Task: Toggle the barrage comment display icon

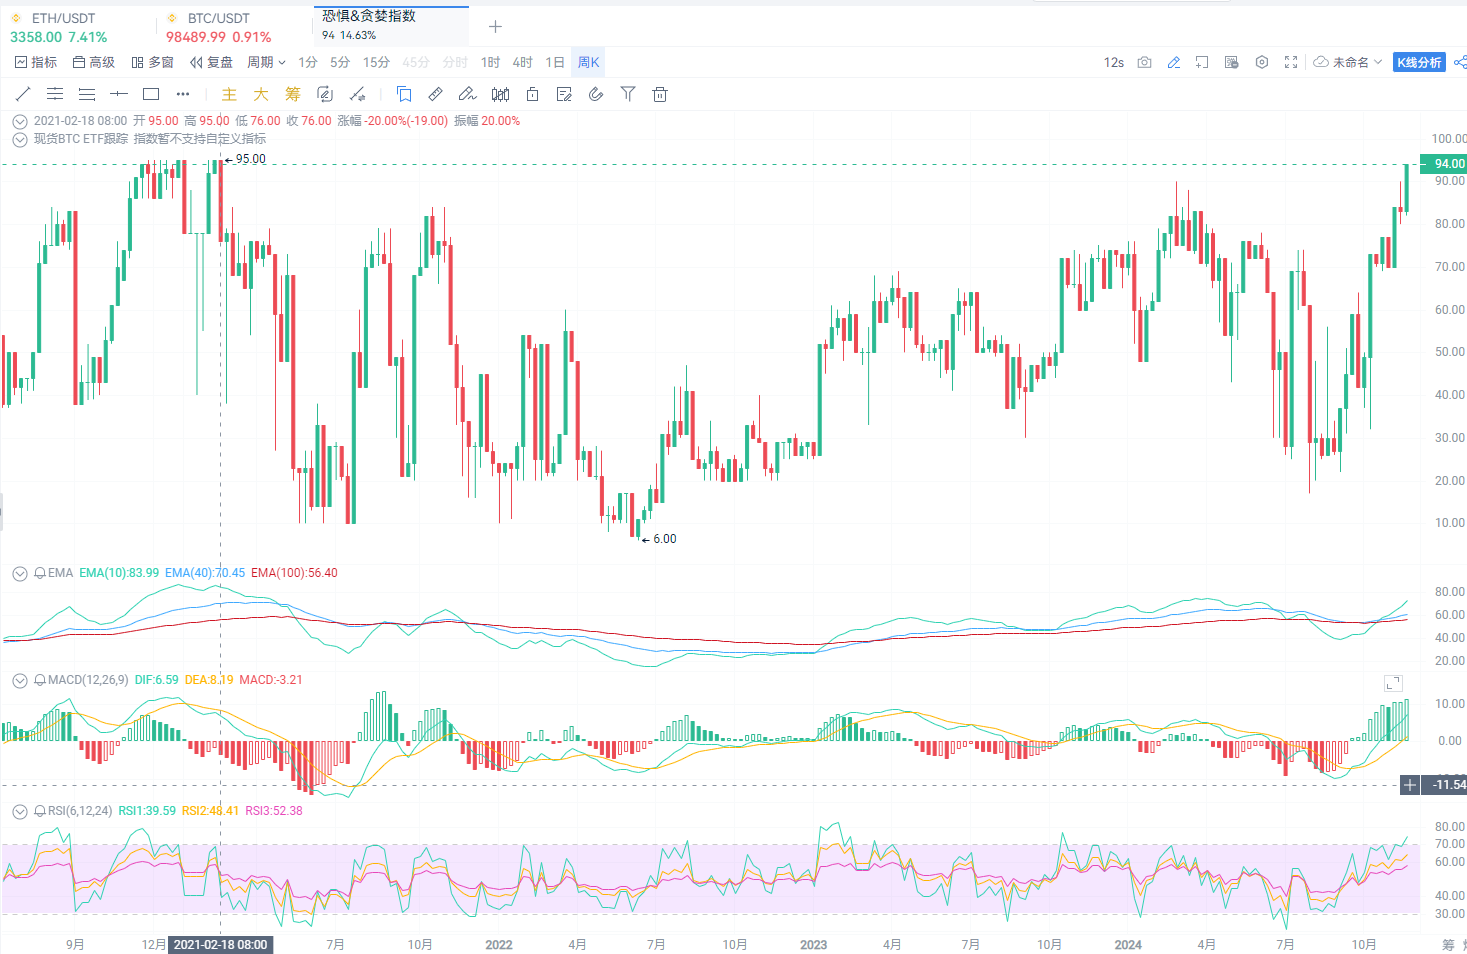Action: point(1232,62)
